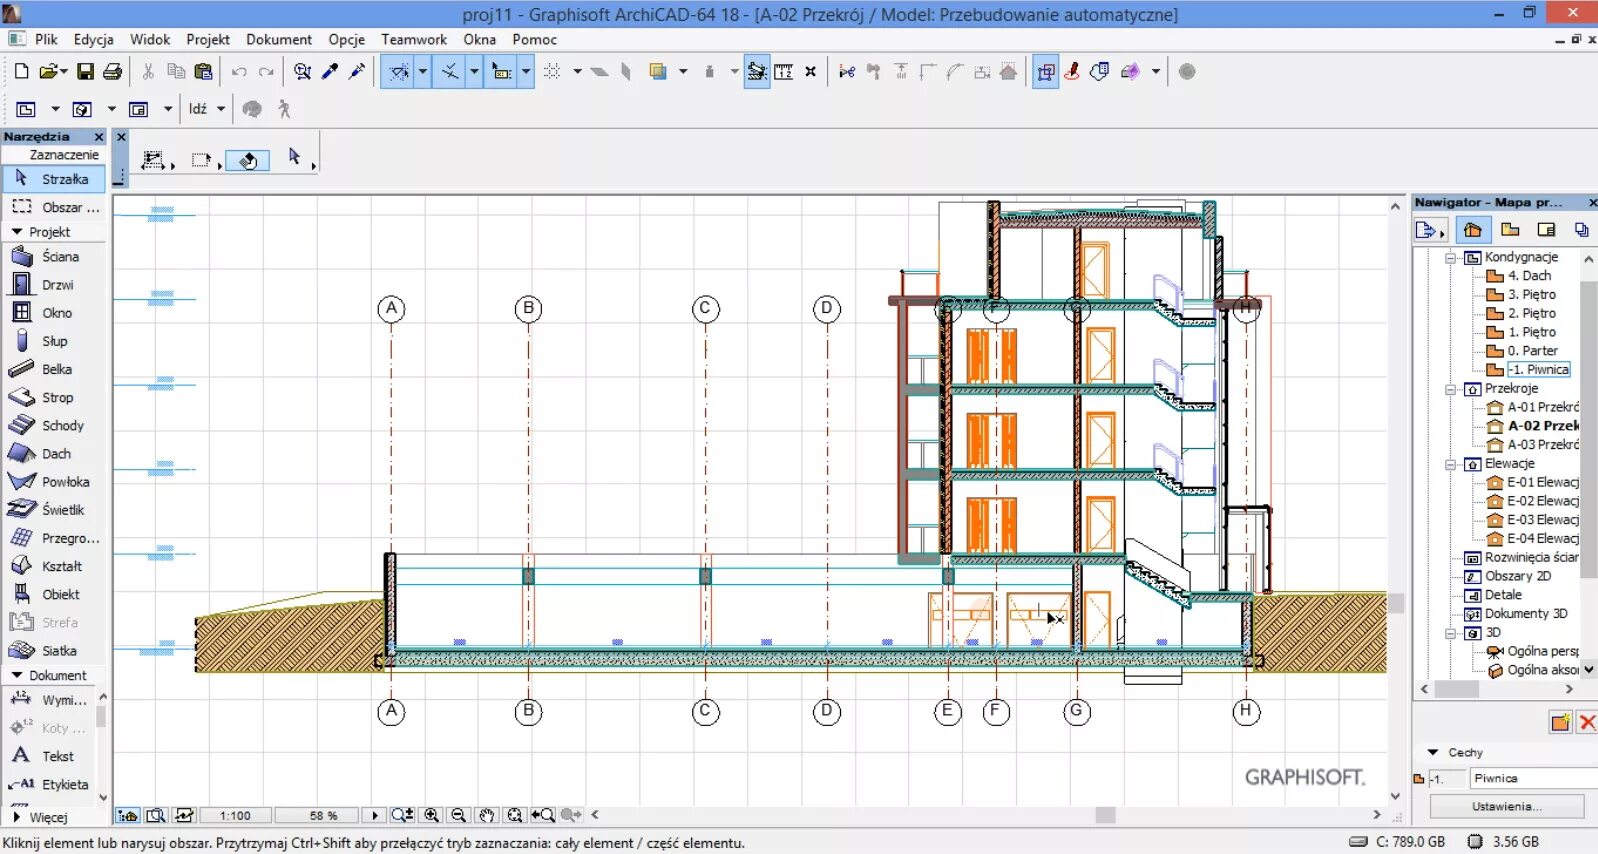1598x854 pixels.
Task: Click the Save floppy disk icon
Action: tap(85, 72)
